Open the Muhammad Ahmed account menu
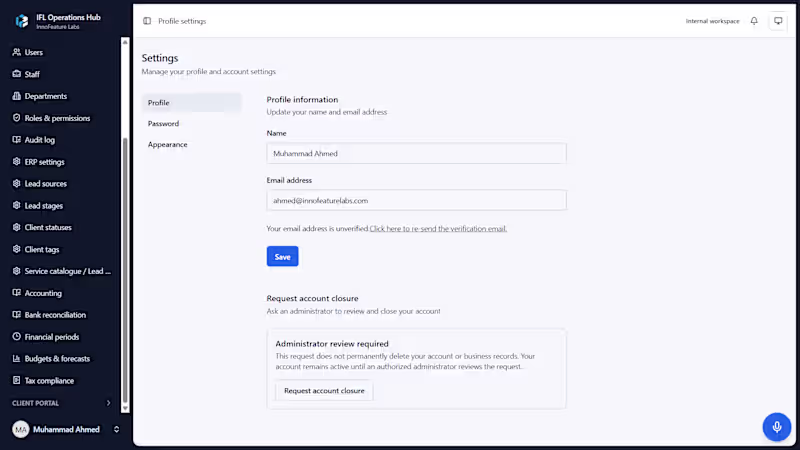The width and height of the screenshot is (800, 450). (66, 430)
